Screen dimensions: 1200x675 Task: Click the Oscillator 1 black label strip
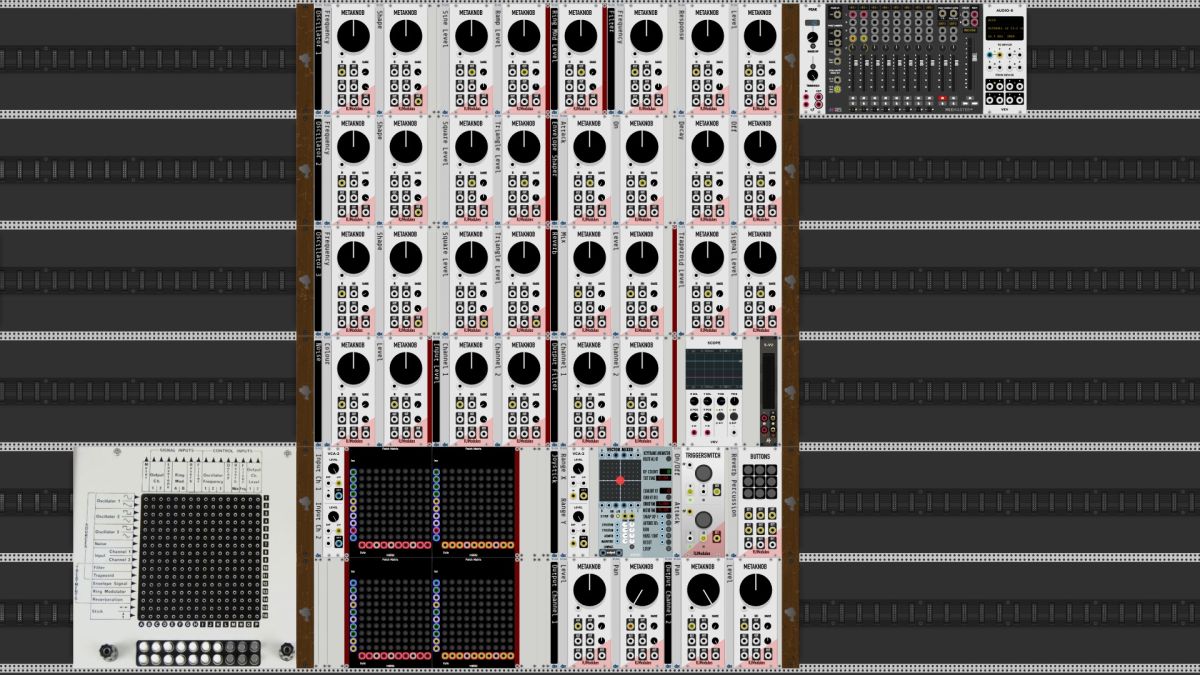coord(319,58)
